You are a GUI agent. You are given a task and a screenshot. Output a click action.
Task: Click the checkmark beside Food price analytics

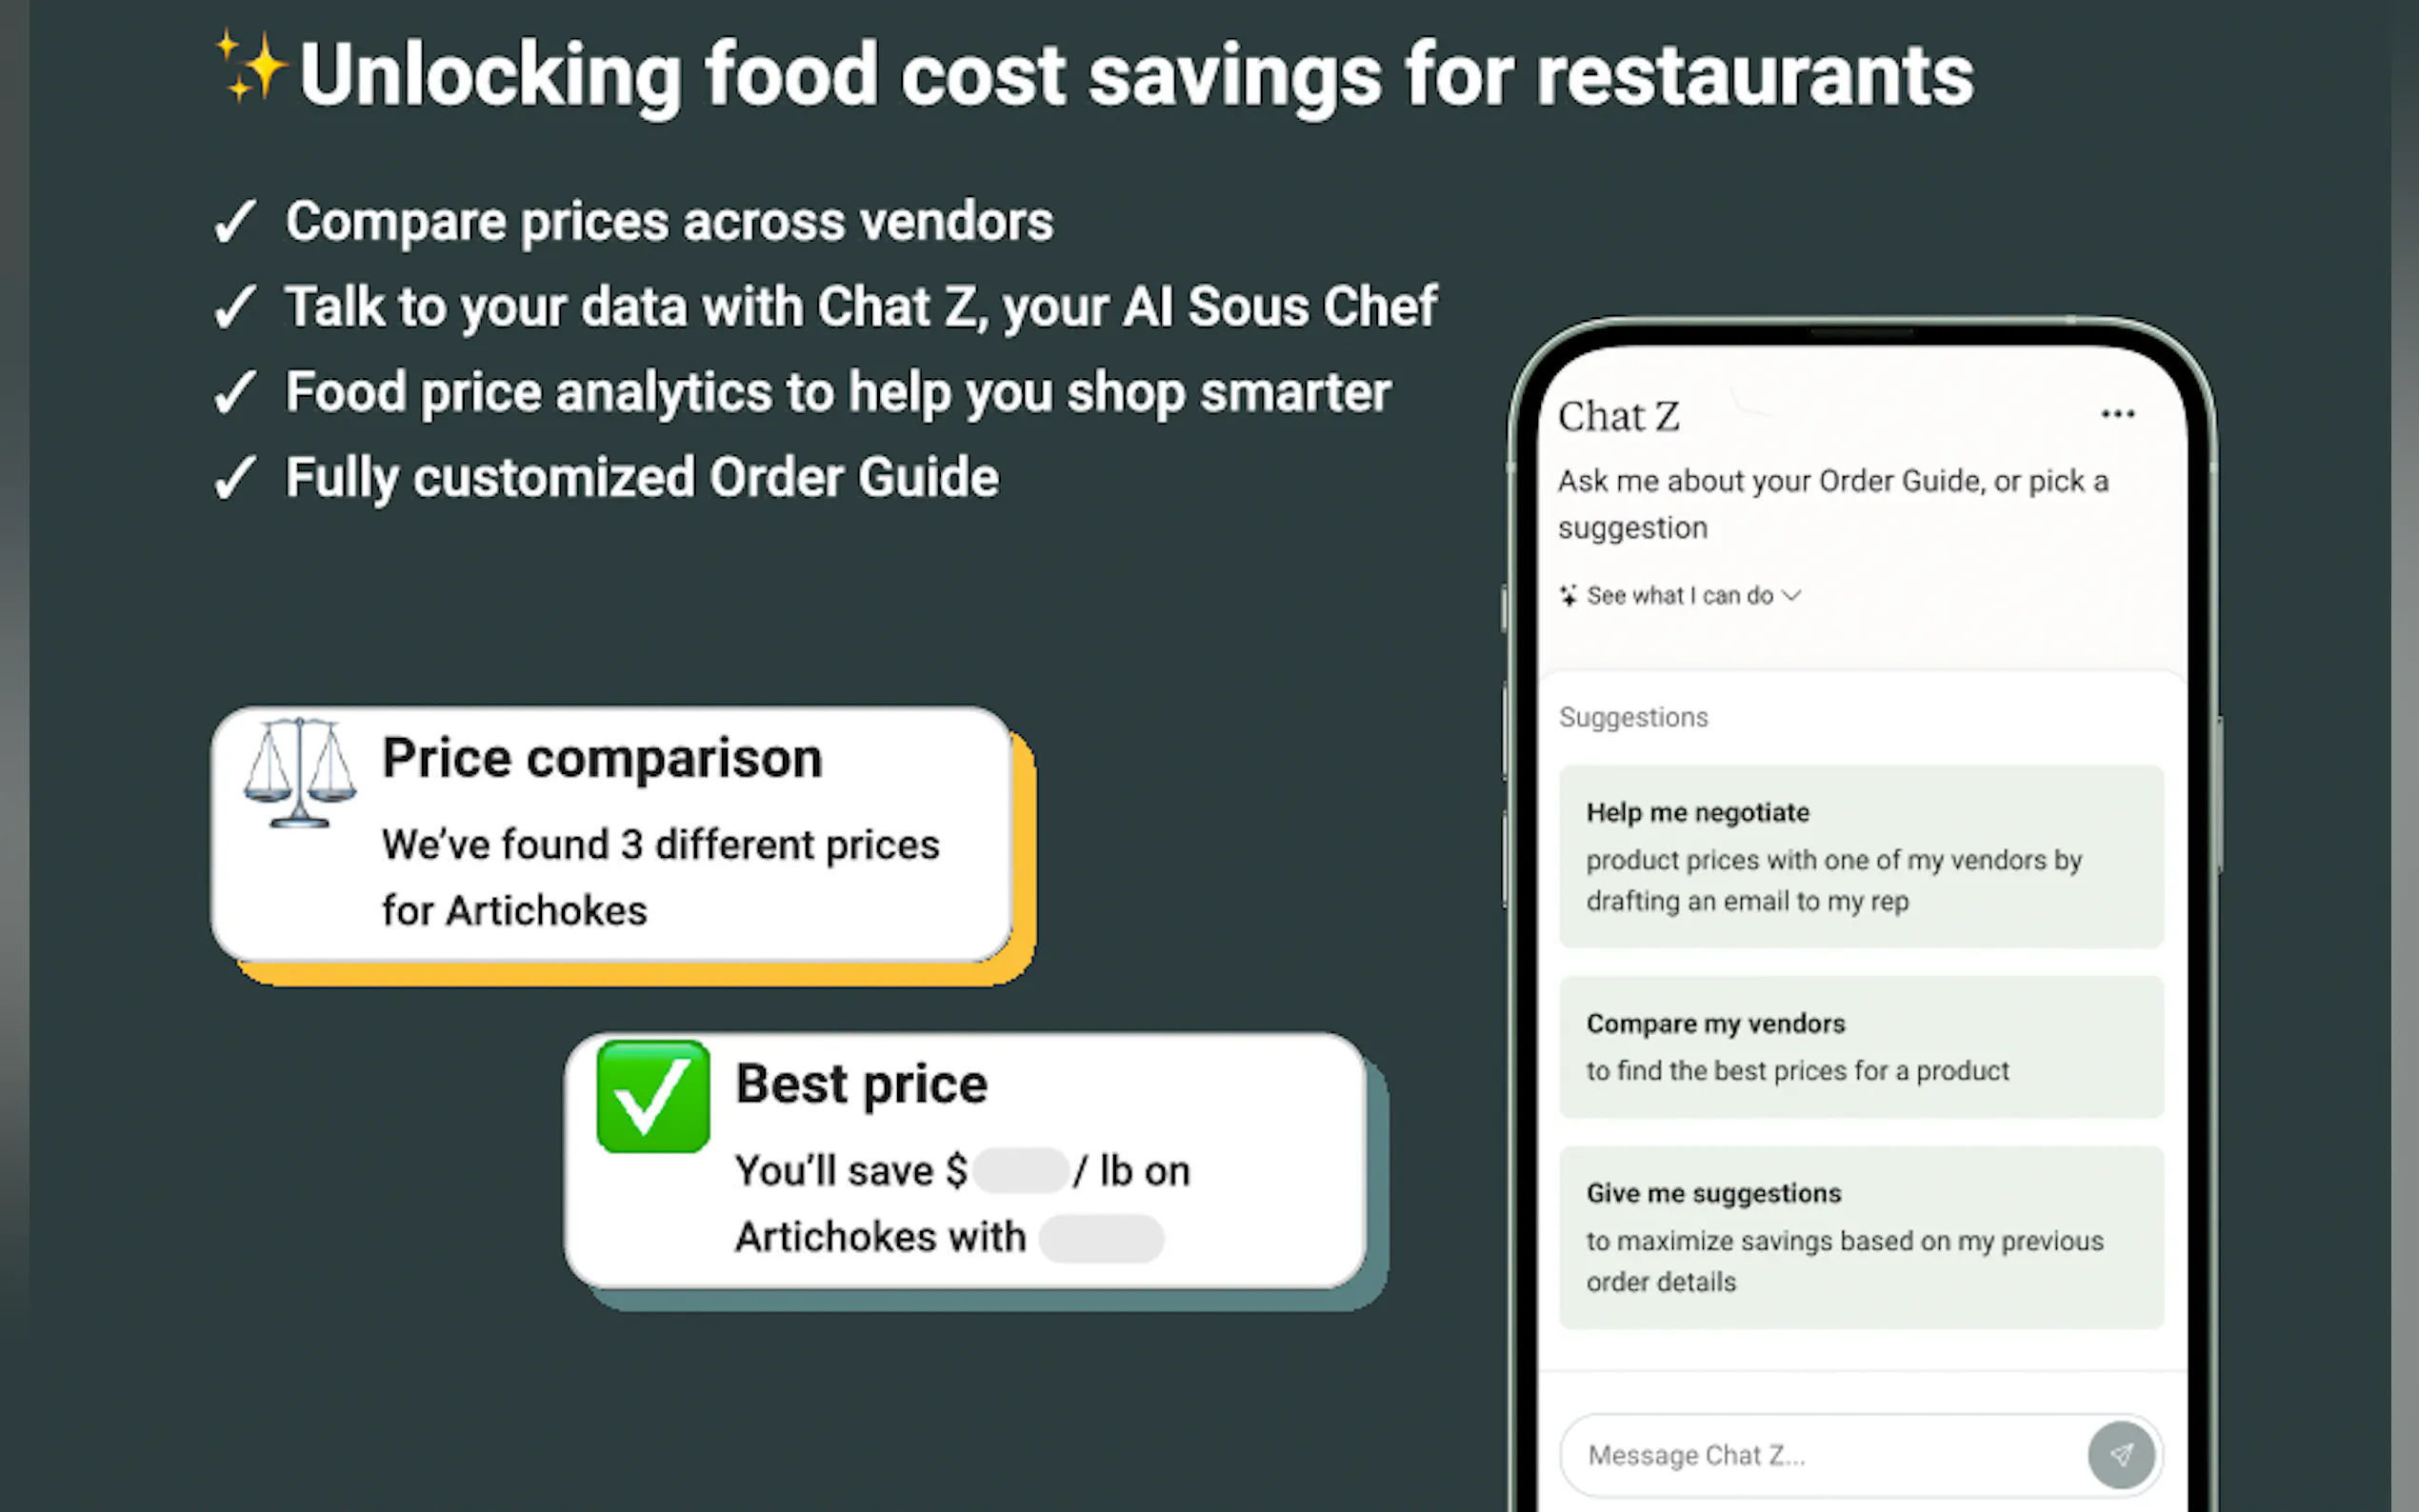point(235,392)
